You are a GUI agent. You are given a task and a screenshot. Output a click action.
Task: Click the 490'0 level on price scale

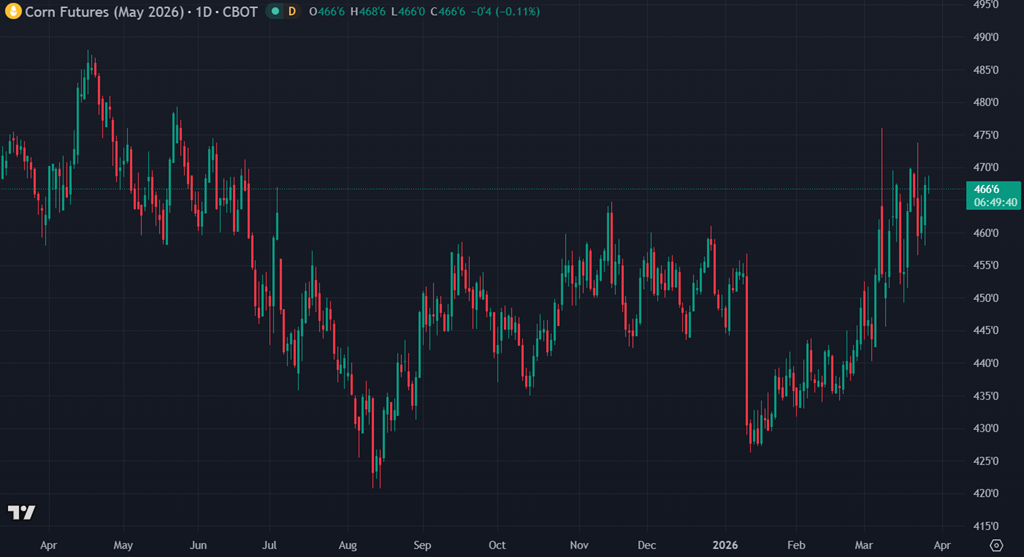987,37
